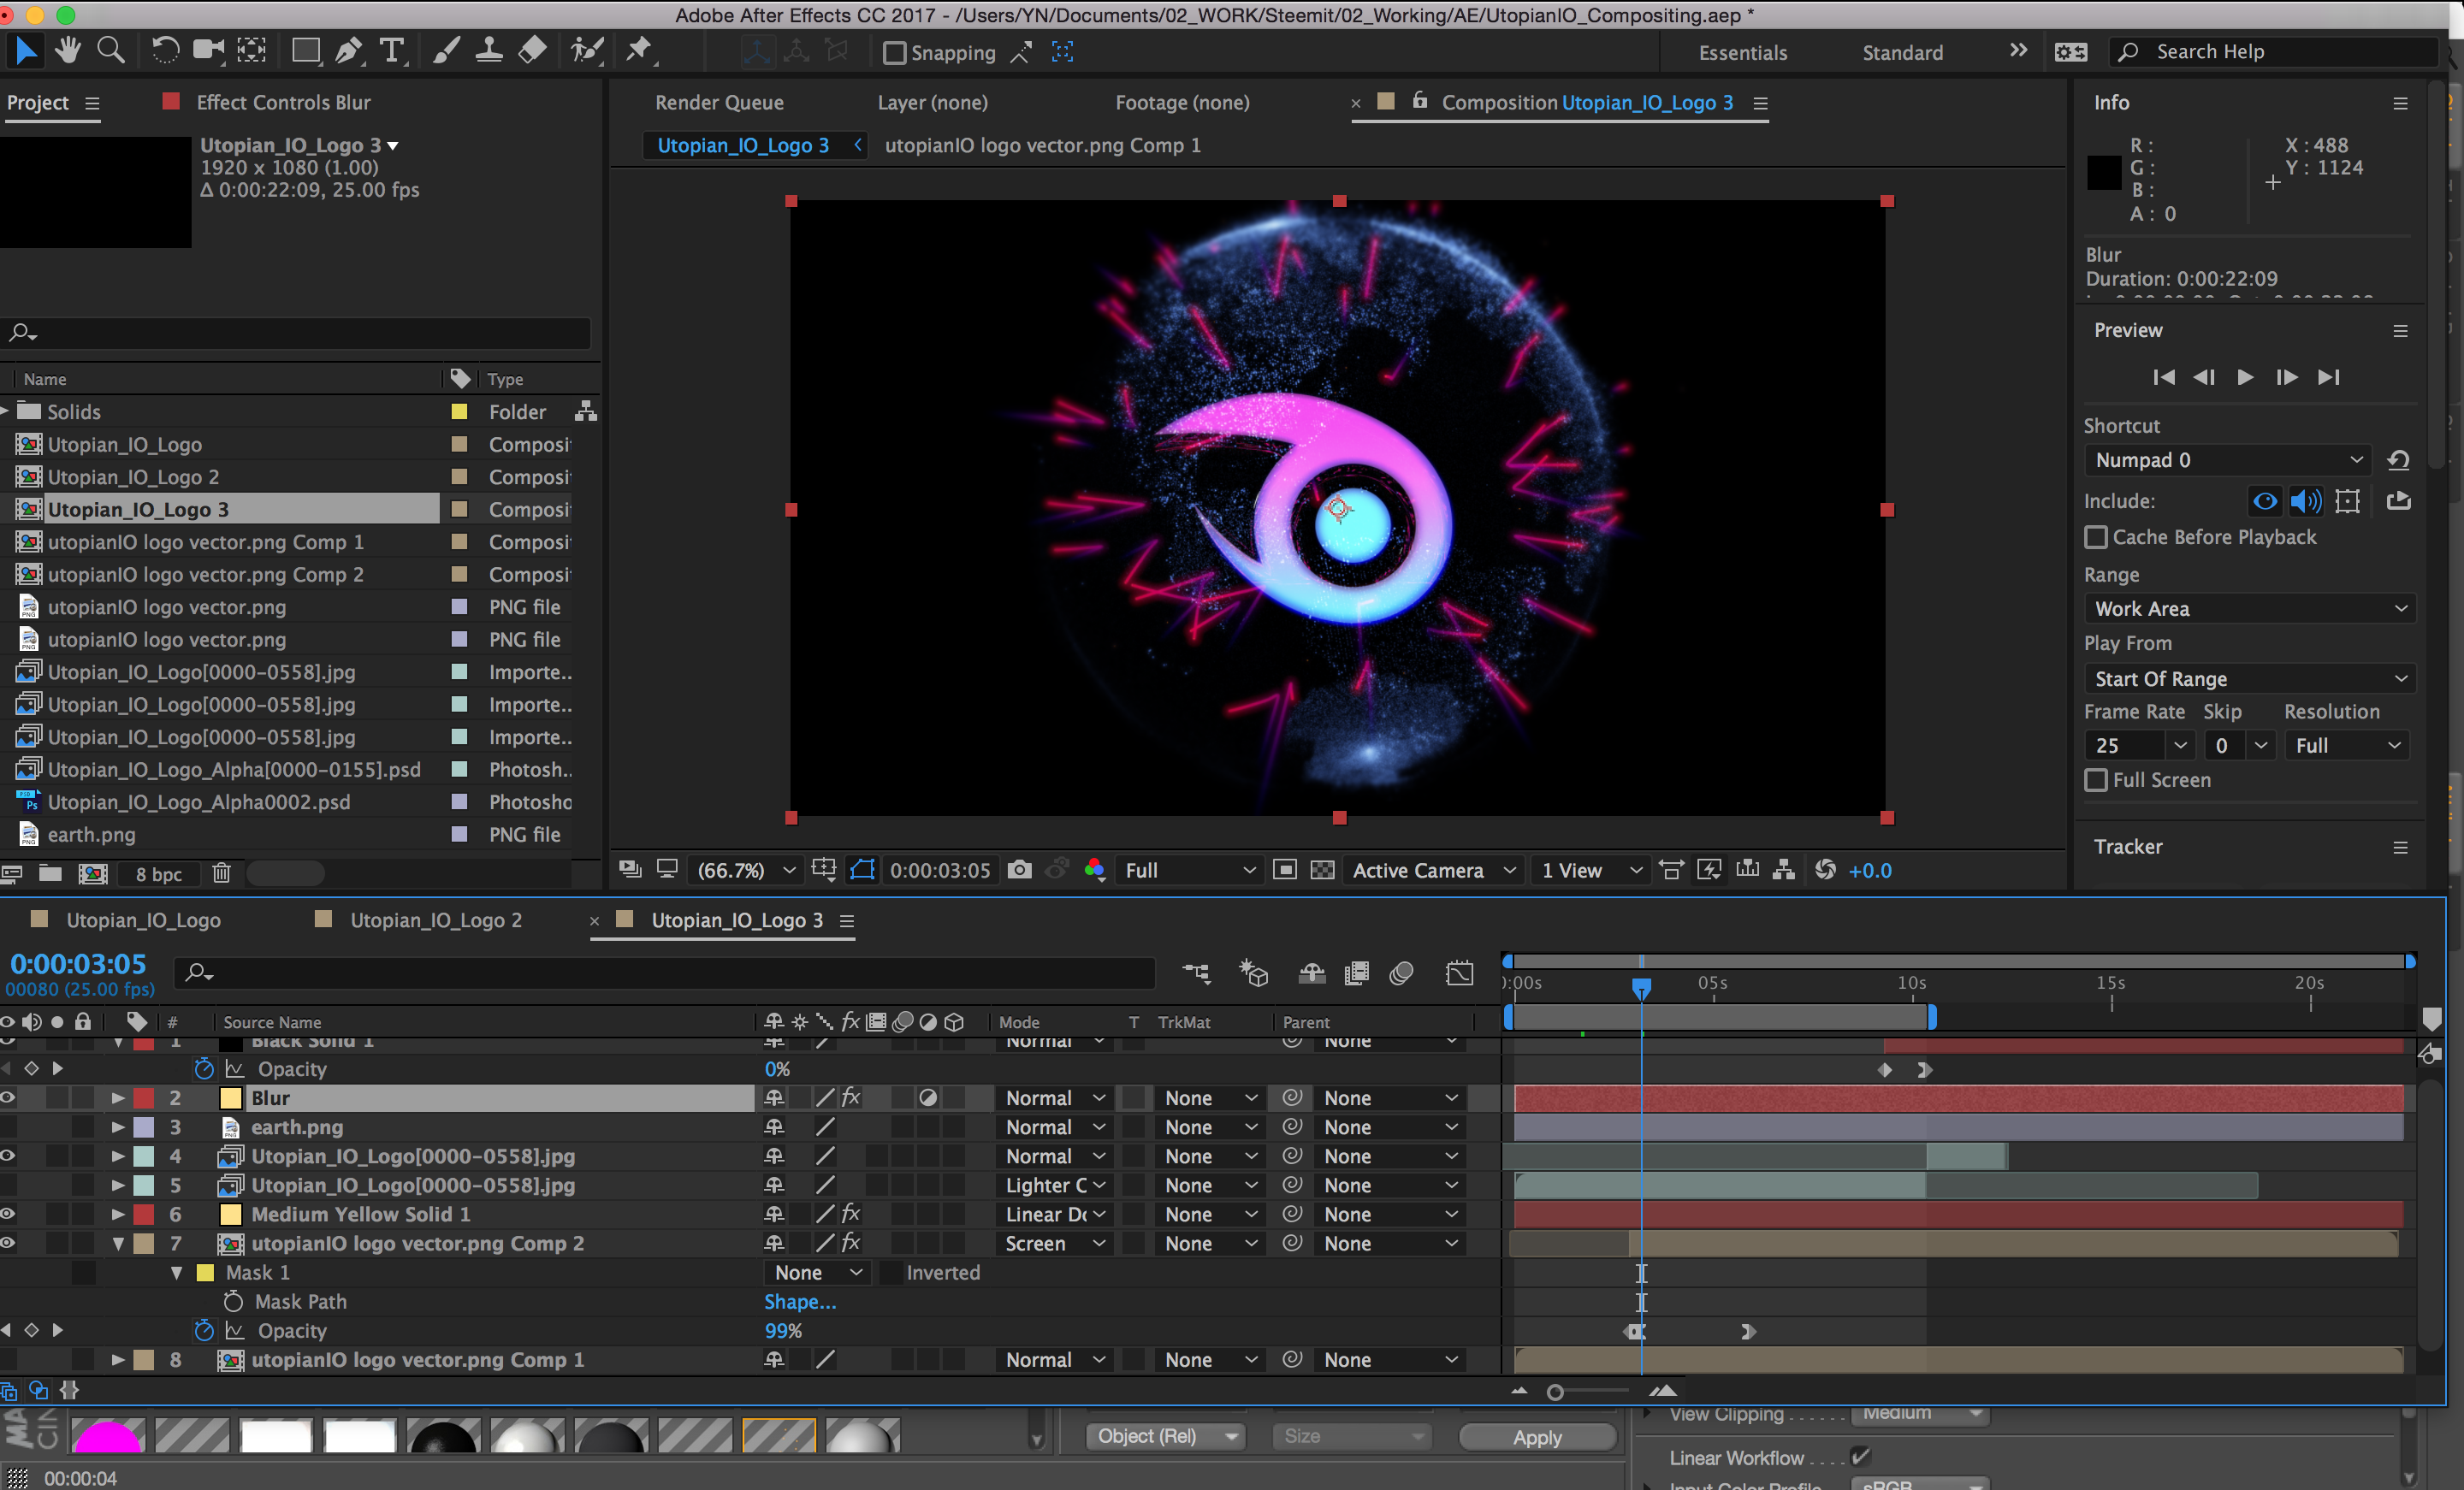Create a new folder in Project panel

point(50,873)
